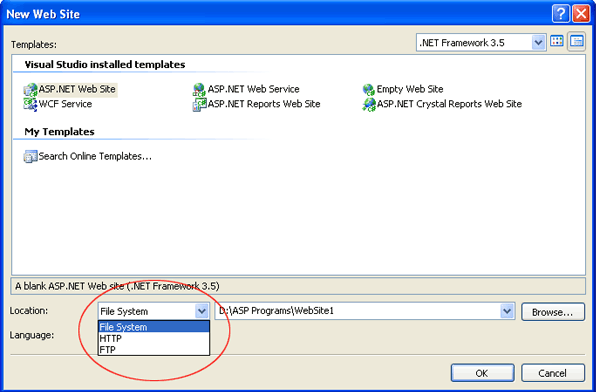Click the ASP.NET Reports Web Site label
The image size is (596, 392).
click(x=264, y=104)
